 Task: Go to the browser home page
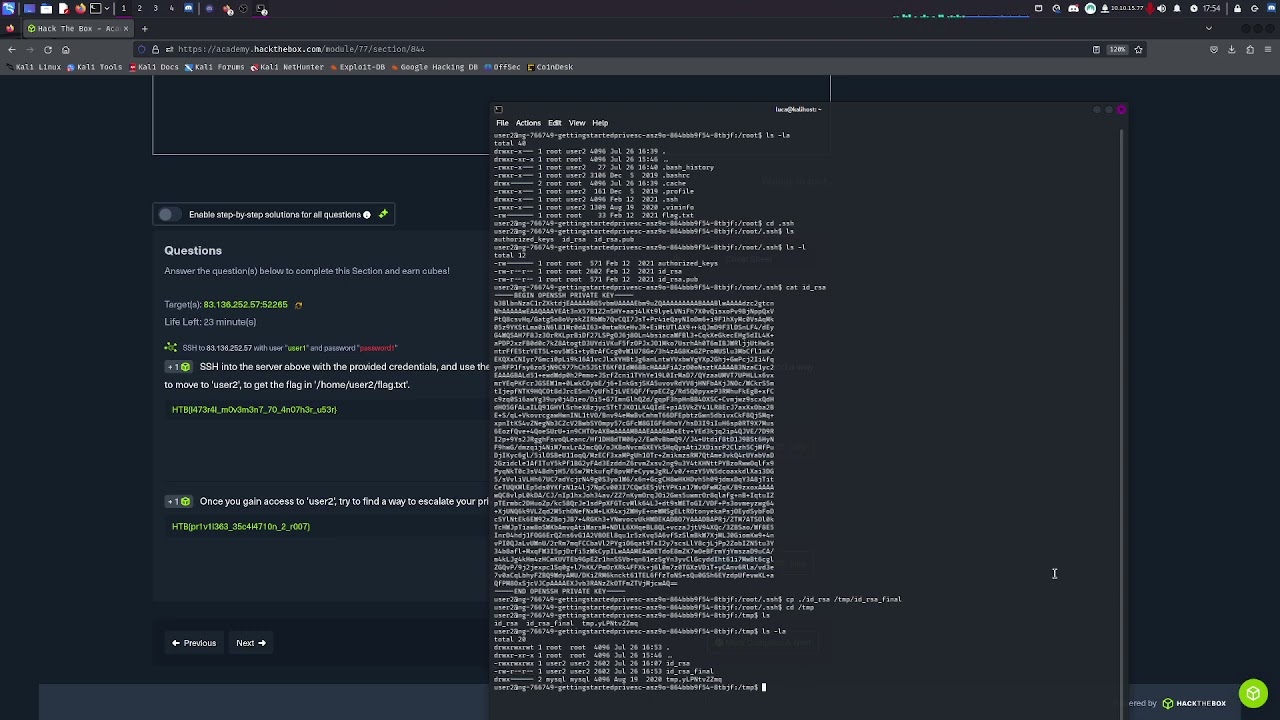click(65, 49)
